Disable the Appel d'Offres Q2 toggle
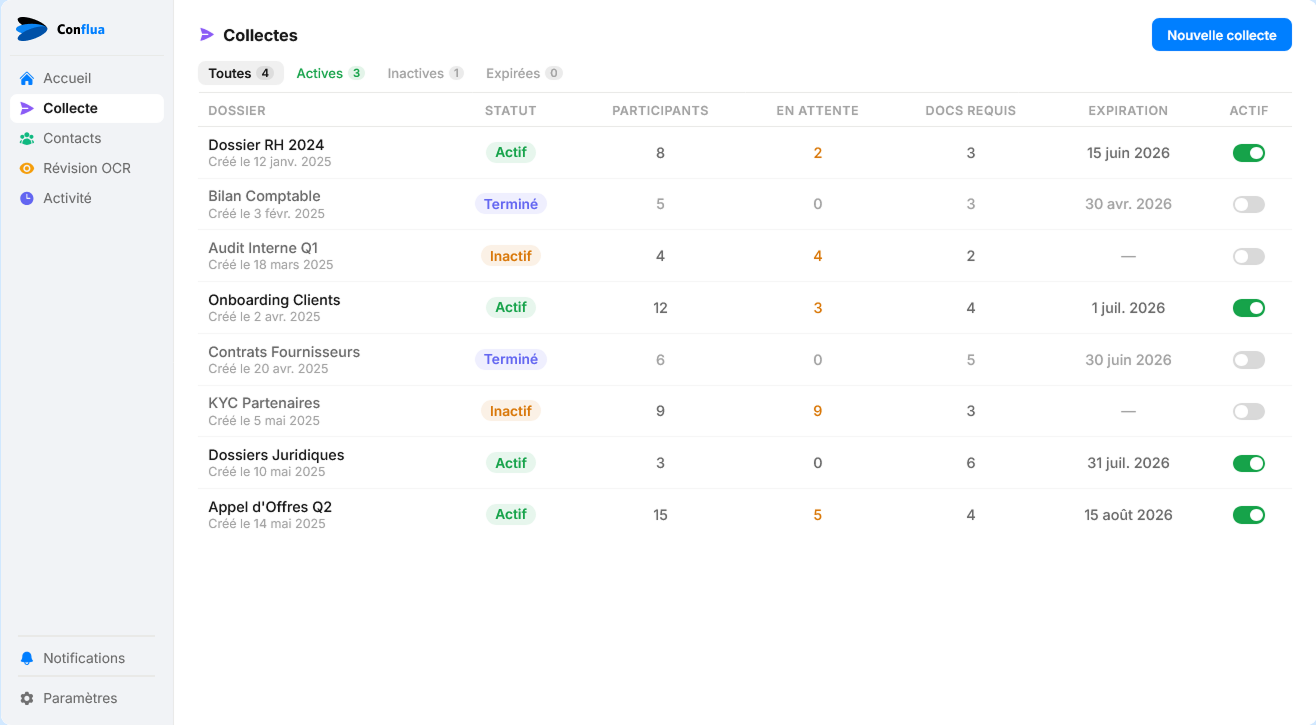Image resolution: width=1316 pixels, height=725 pixels. (1249, 515)
